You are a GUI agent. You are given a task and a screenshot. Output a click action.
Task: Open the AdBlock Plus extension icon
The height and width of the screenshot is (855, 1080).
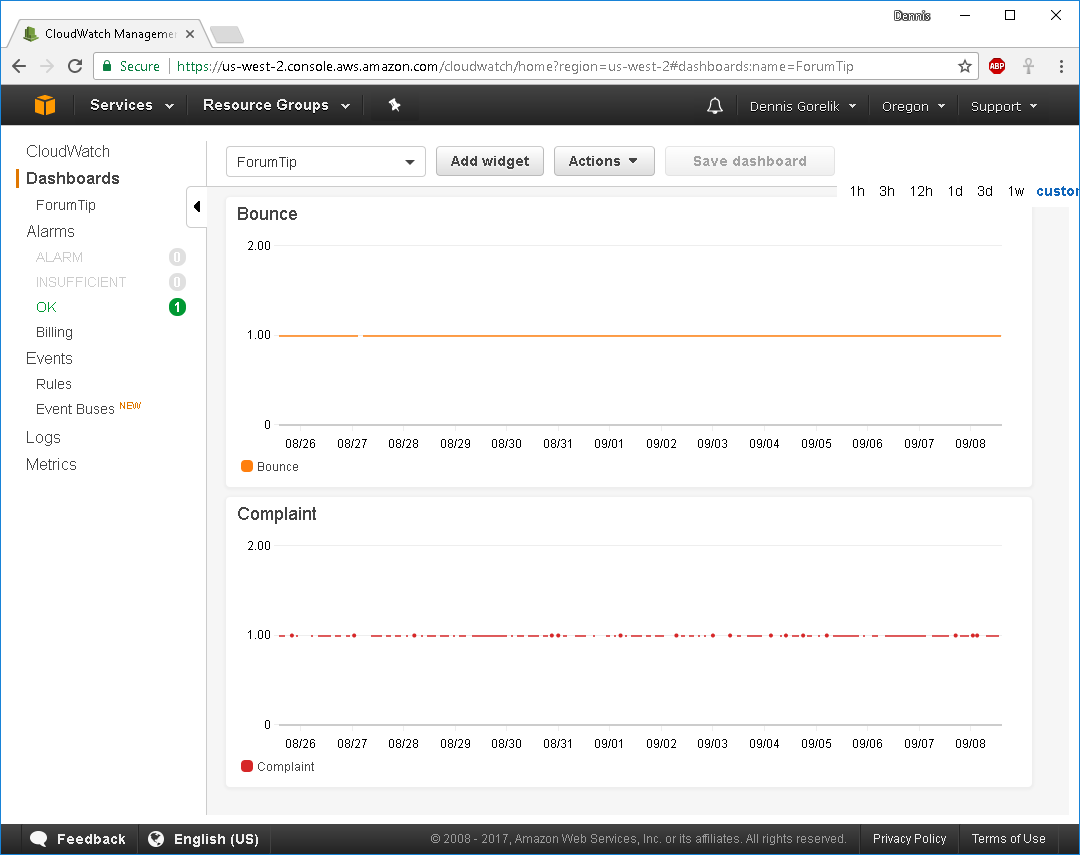tap(997, 66)
